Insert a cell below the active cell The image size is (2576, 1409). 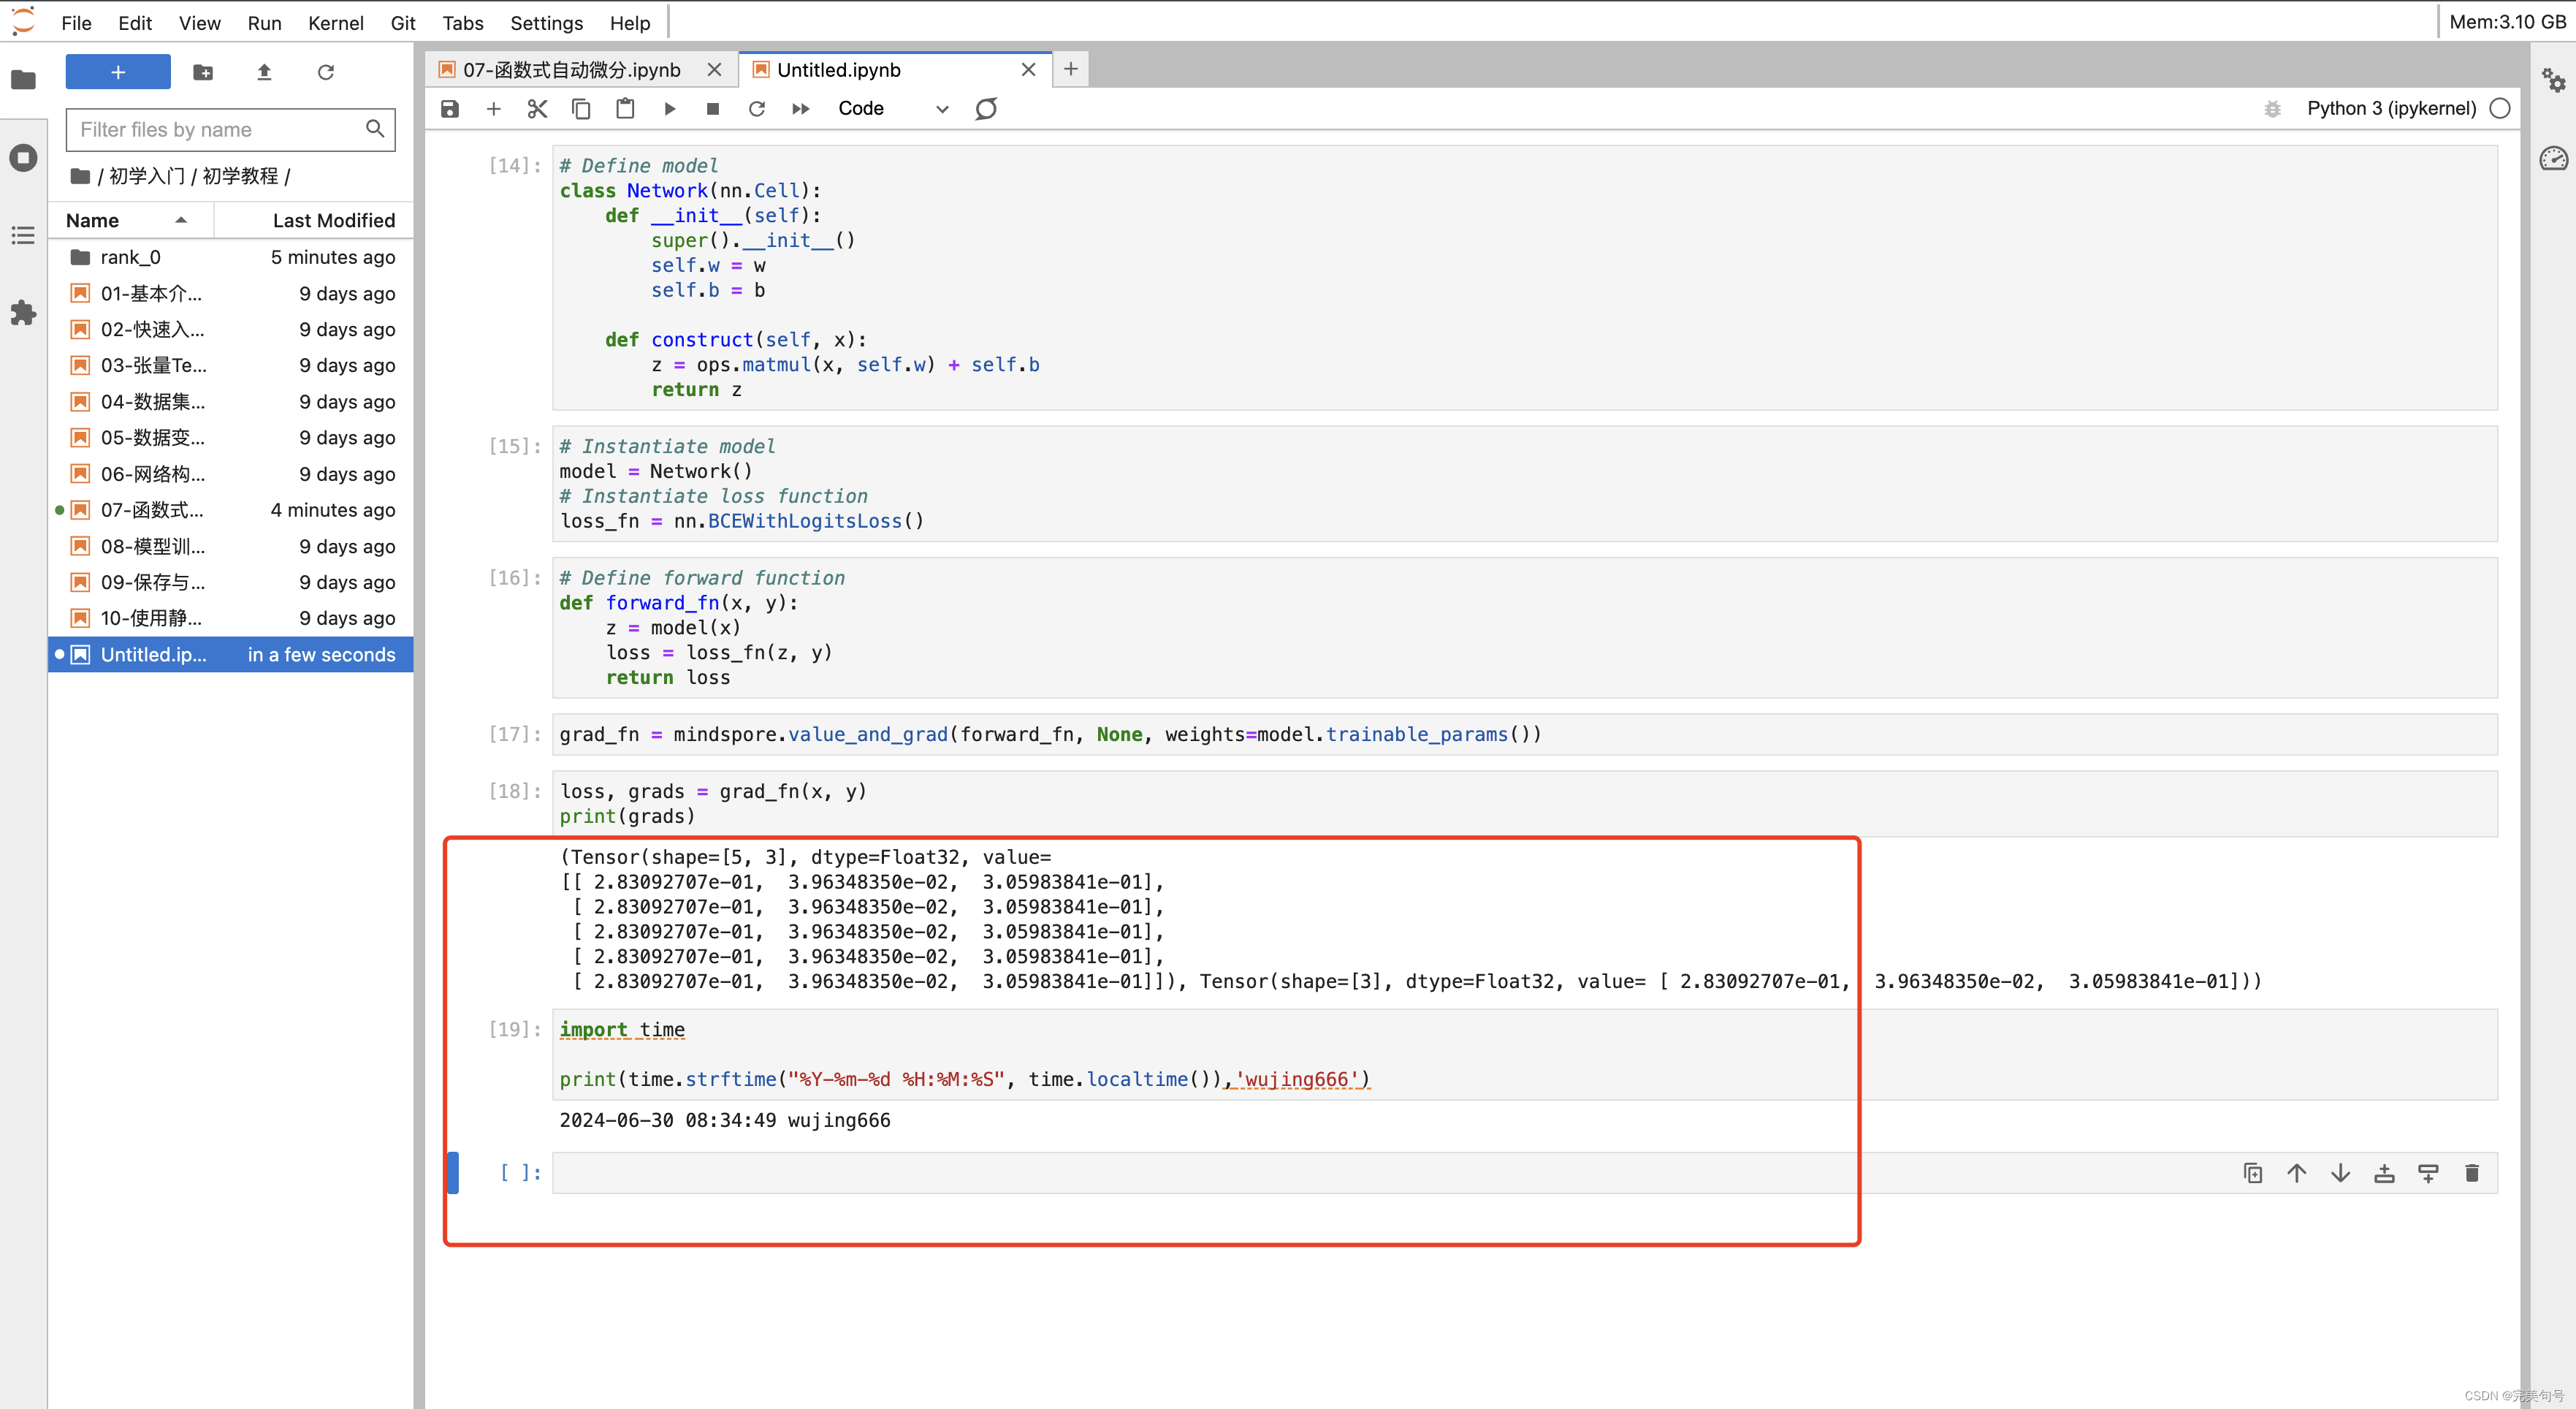pyautogui.click(x=2428, y=1173)
